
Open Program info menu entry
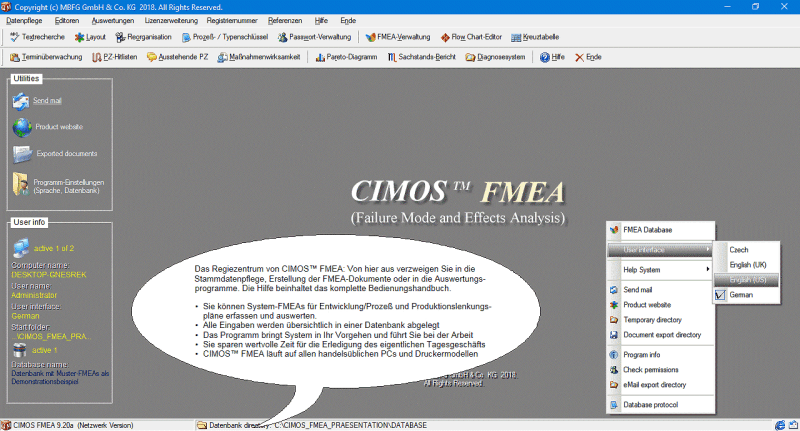point(661,355)
